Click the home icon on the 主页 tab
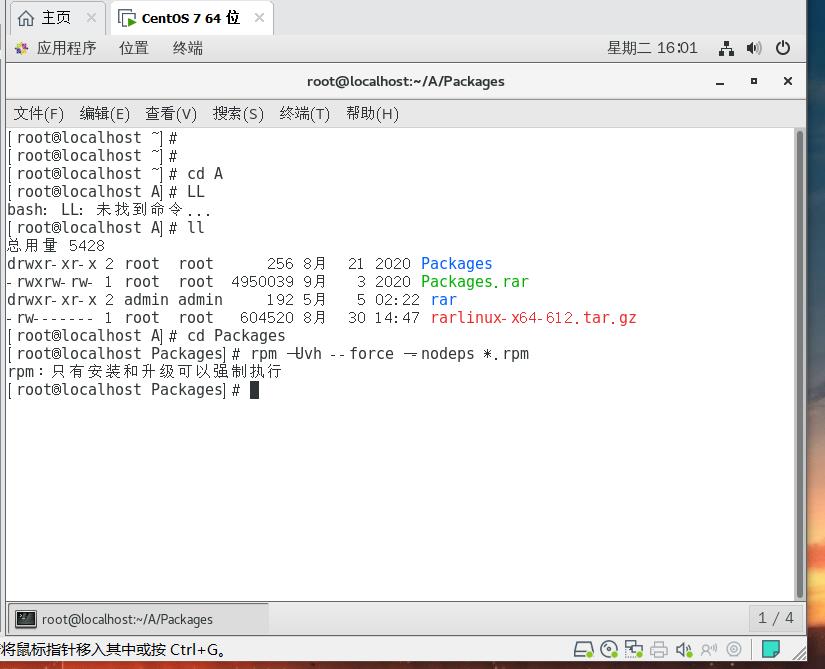 tap(25, 18)
